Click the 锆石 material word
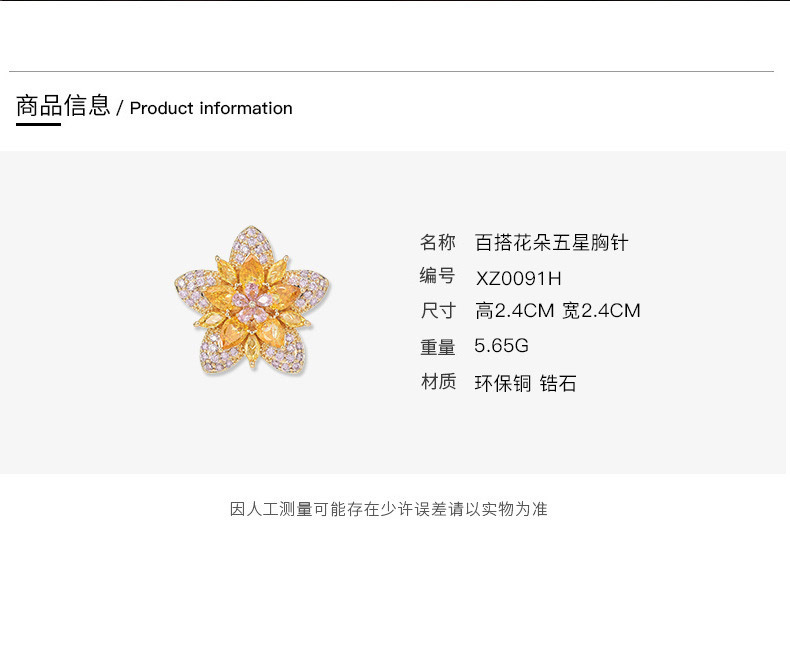790x653 pixels. click(558, 383)
